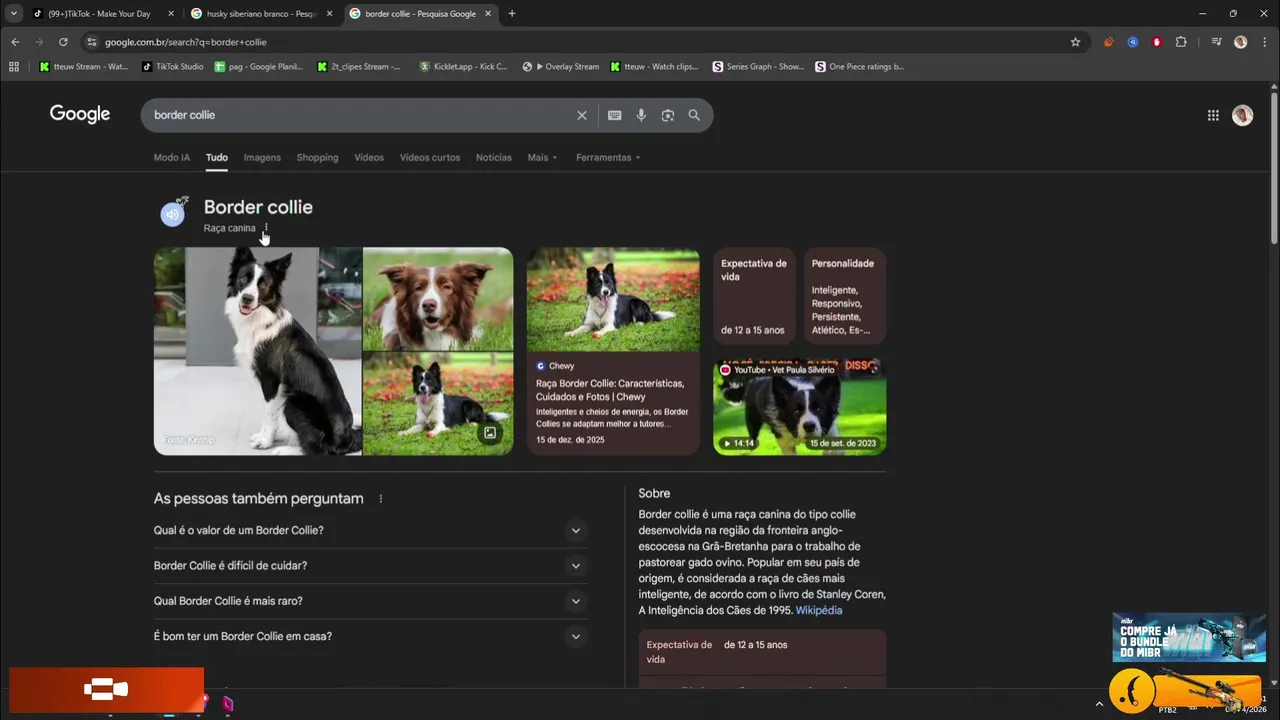Open Google apps grid
Image resolution: width=1280 pixels, height=720 pixels.
1213,115
